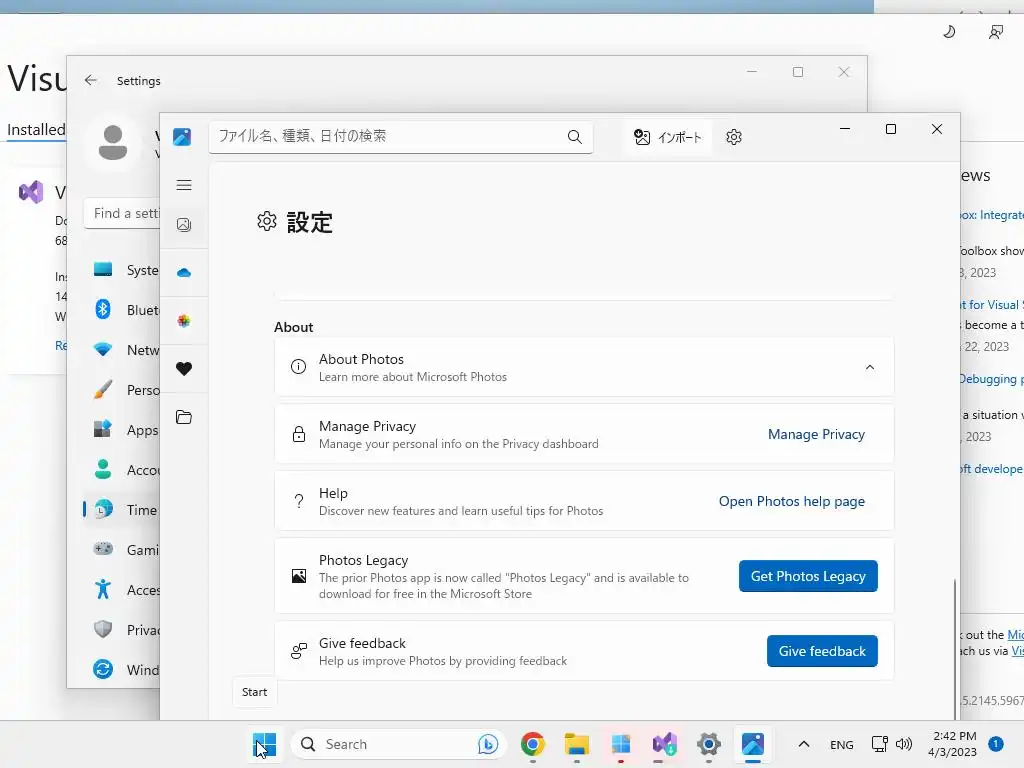Viewport: 1024px width, 768px height.
Task: Click the Windows Start button
Action: coord(265,744)
